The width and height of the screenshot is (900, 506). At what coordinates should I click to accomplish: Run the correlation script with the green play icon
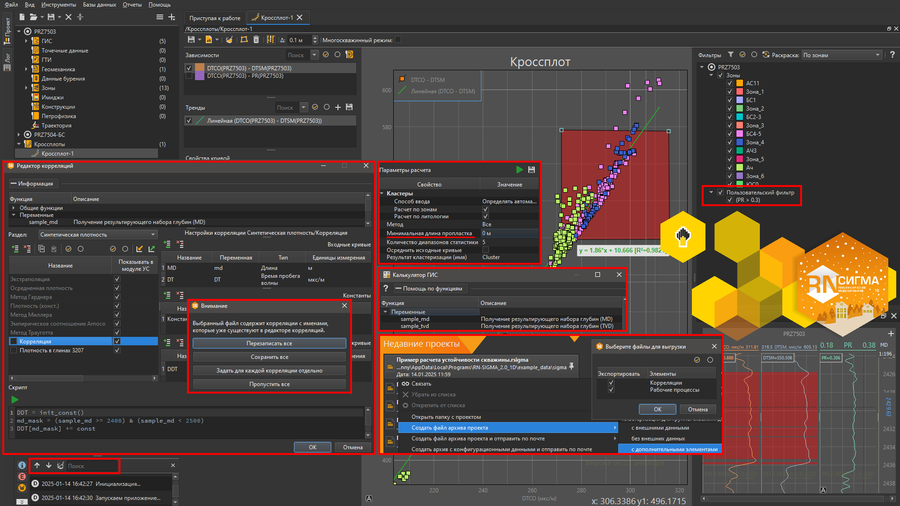pyautogui.click(x=15, y=400)
